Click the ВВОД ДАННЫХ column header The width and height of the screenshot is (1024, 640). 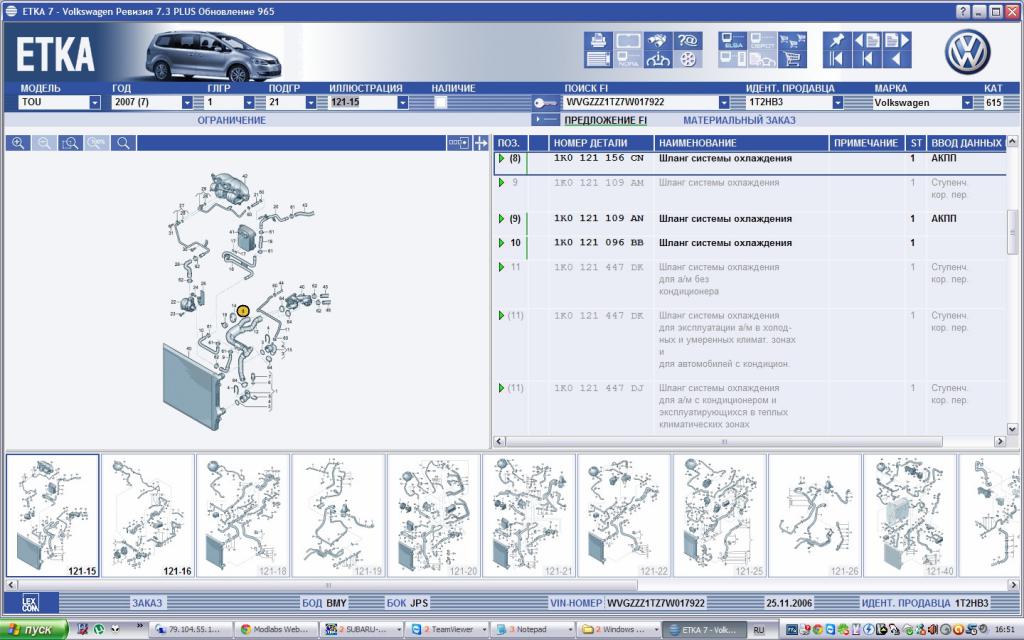pos(966,143)
